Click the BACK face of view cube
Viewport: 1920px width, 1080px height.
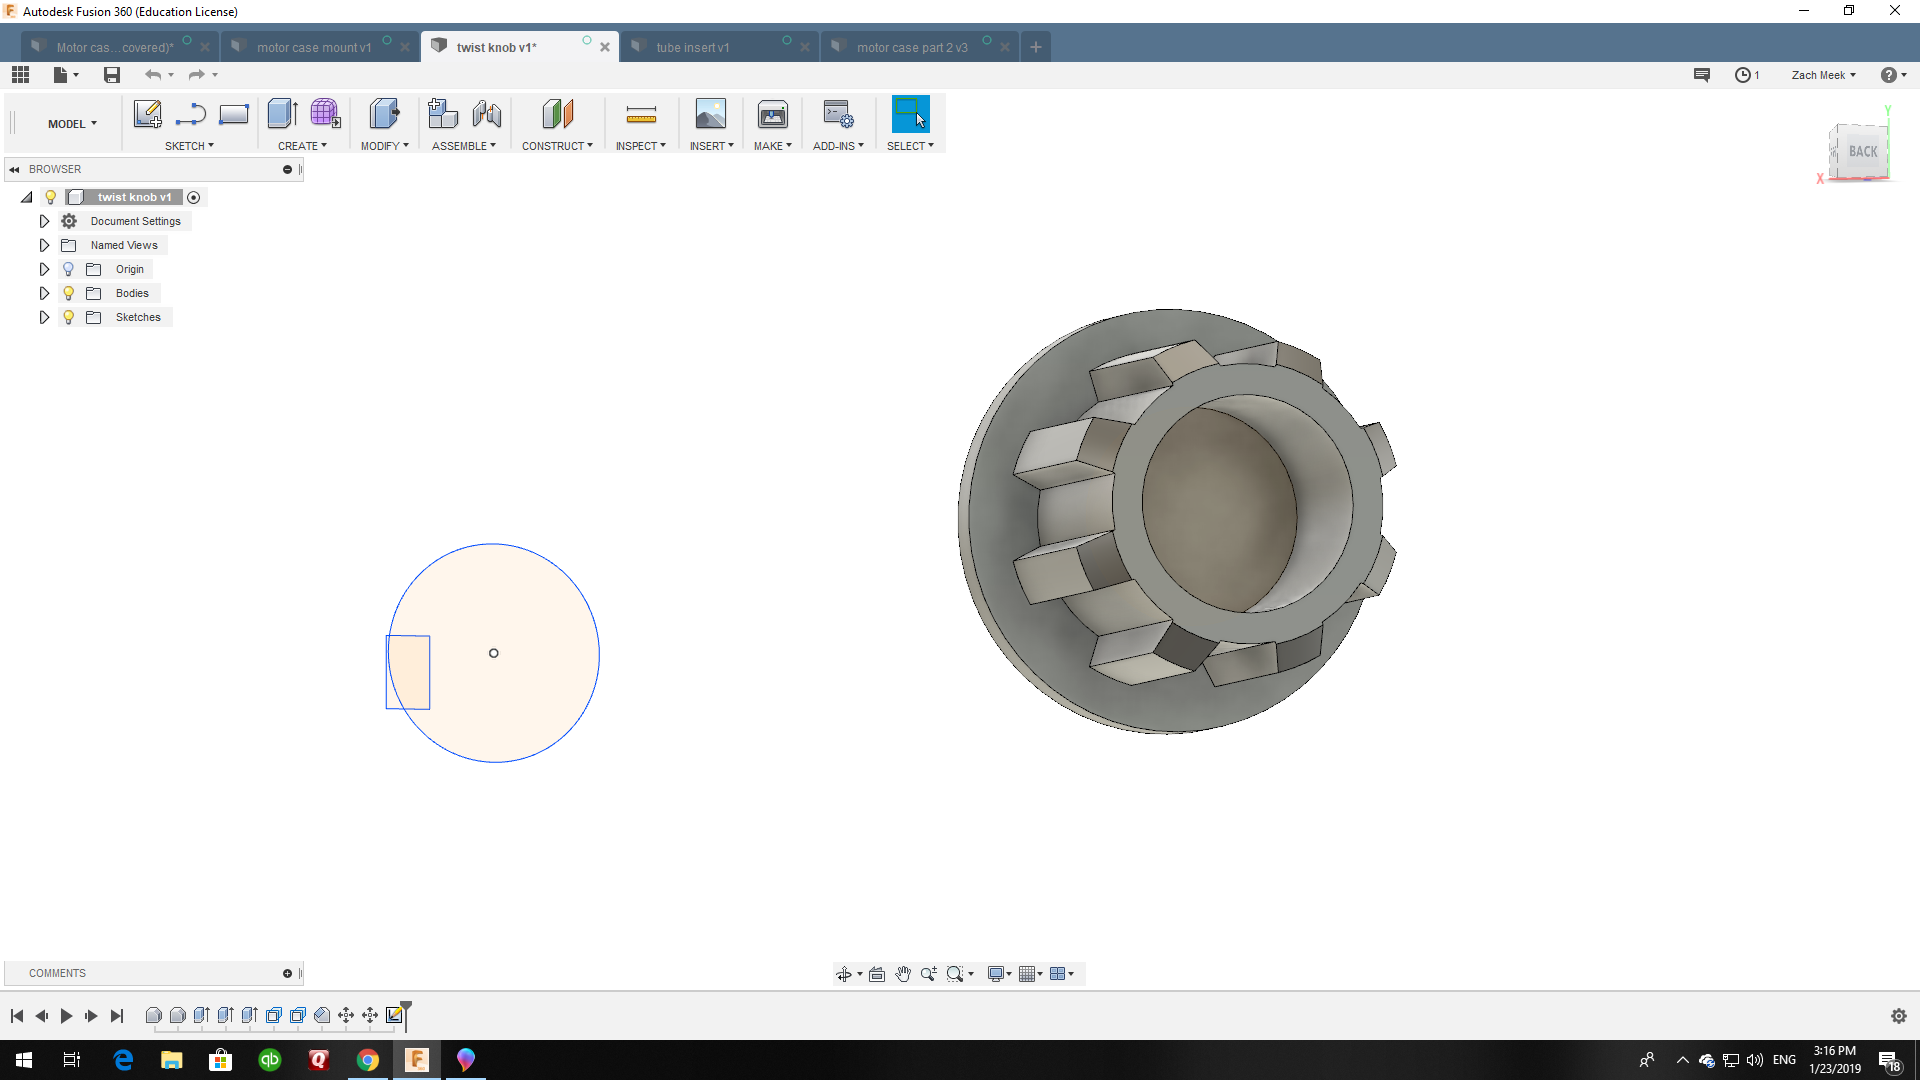tap(1862, 152)
